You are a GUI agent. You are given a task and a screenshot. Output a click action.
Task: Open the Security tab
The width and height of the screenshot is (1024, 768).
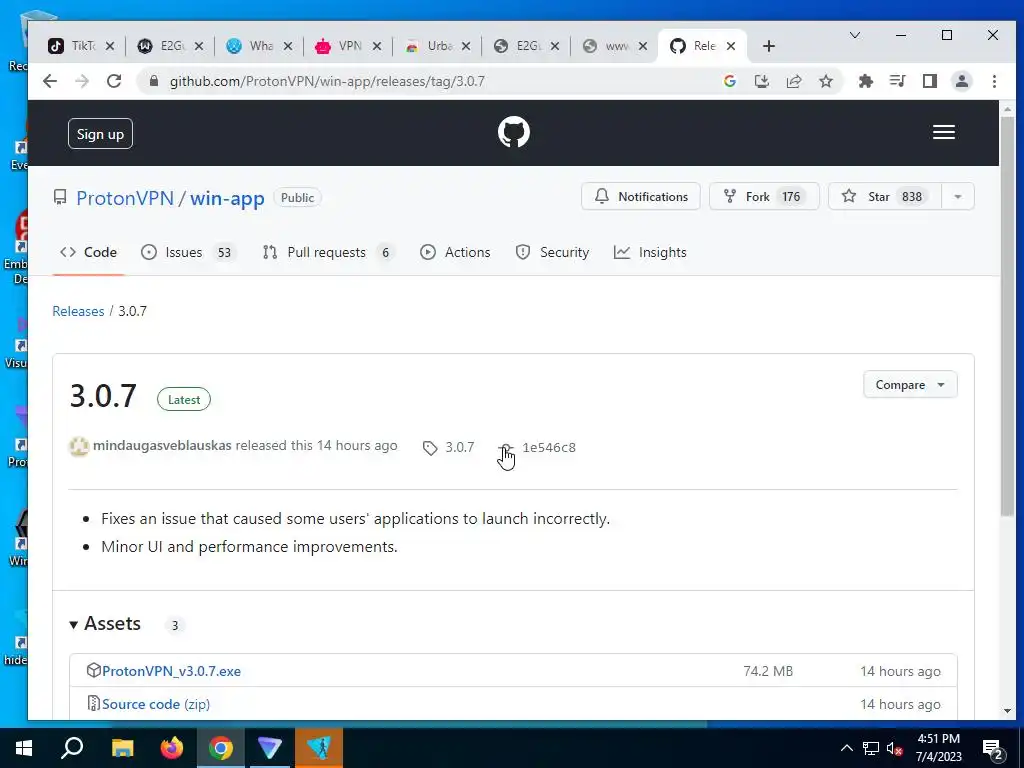(552, 252)
